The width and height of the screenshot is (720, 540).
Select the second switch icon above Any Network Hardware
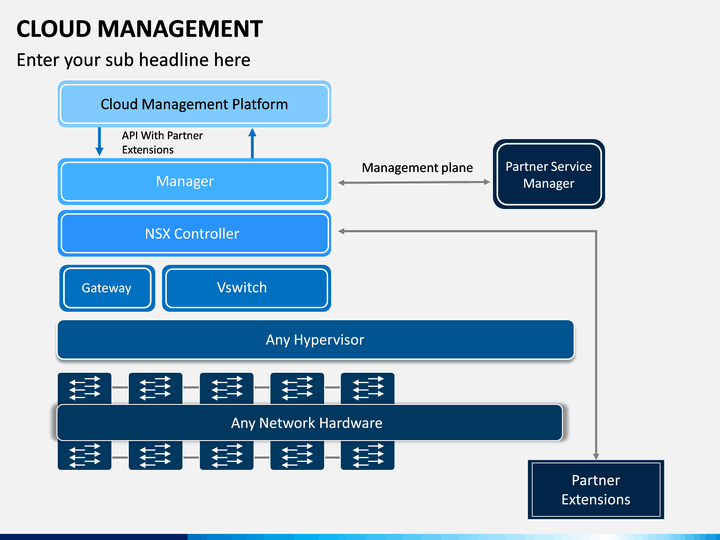tap(155, 388)
